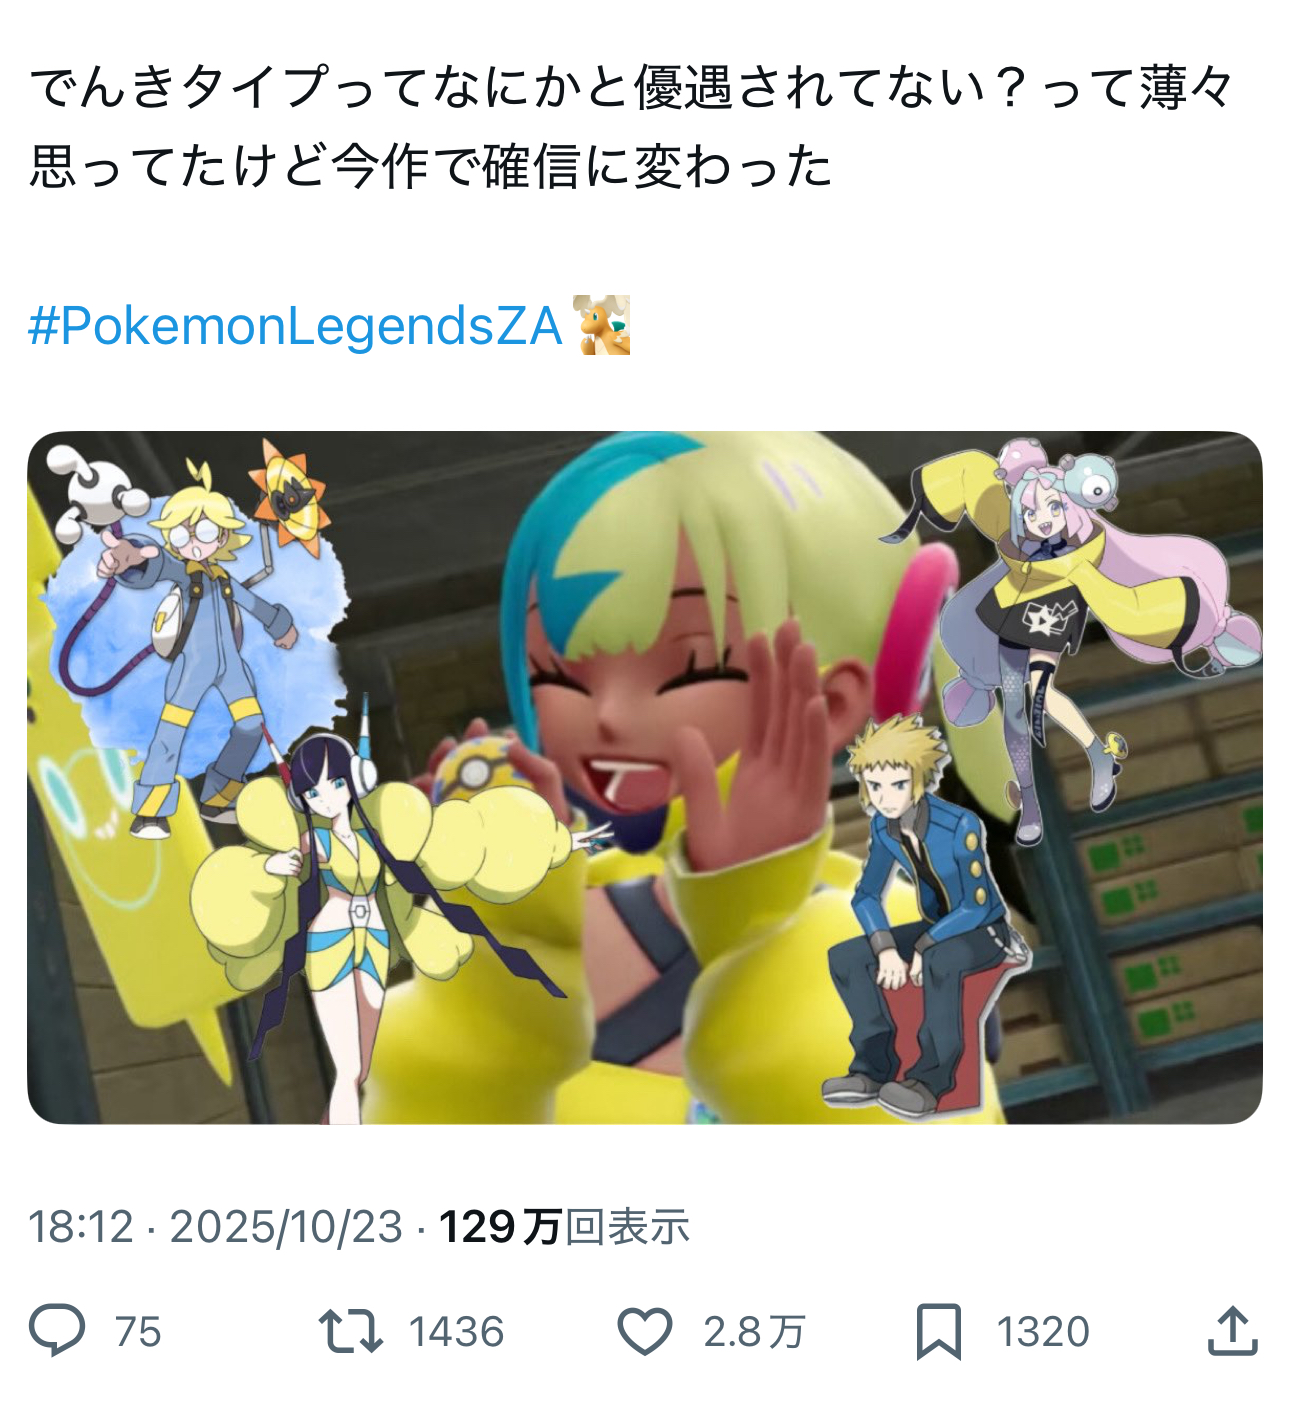Screen dimensions: 1290x1411
Task: Toggle the bookmark icon for this tweet
Action: 939,1331
